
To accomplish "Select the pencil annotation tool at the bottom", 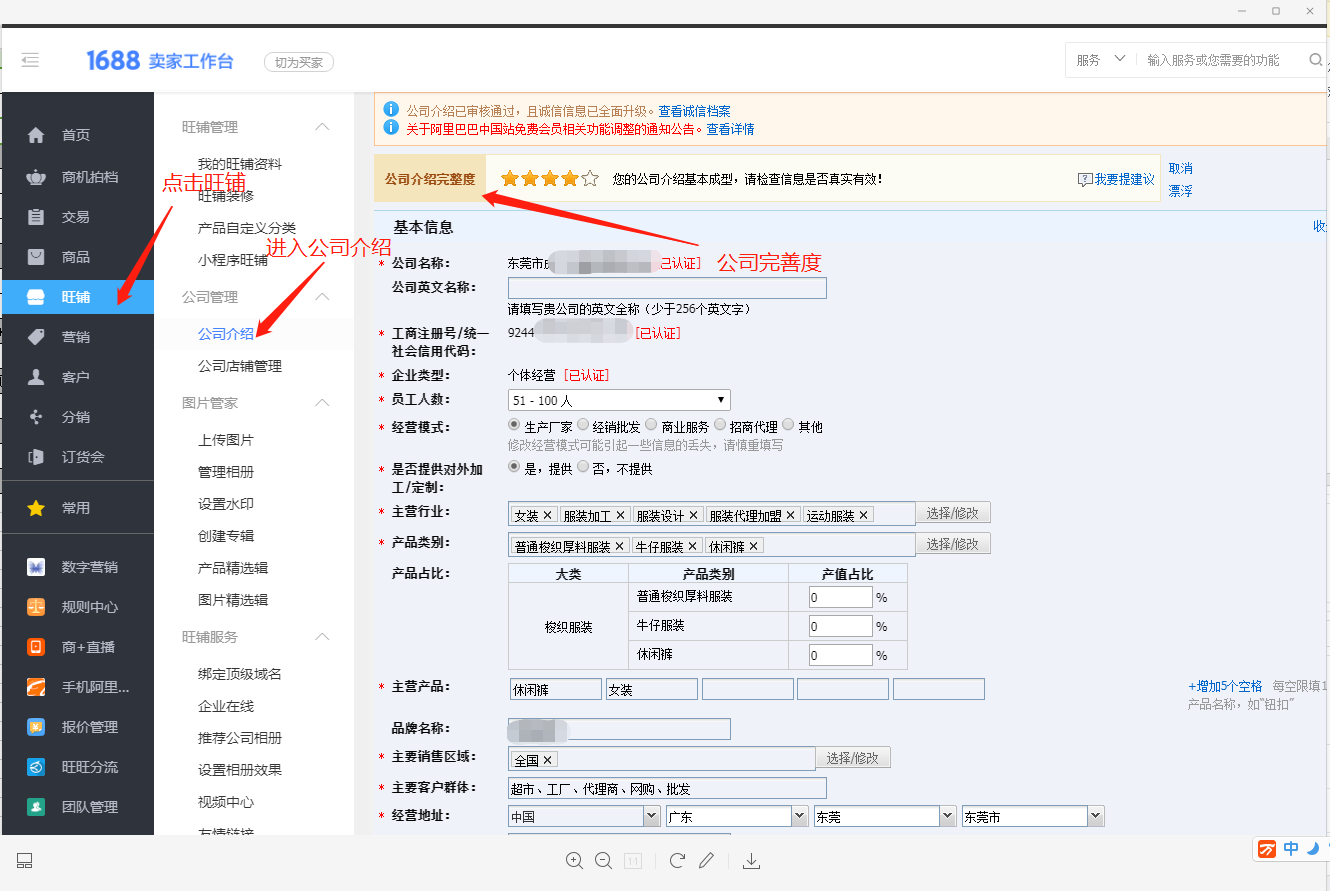I will (706, 860).
